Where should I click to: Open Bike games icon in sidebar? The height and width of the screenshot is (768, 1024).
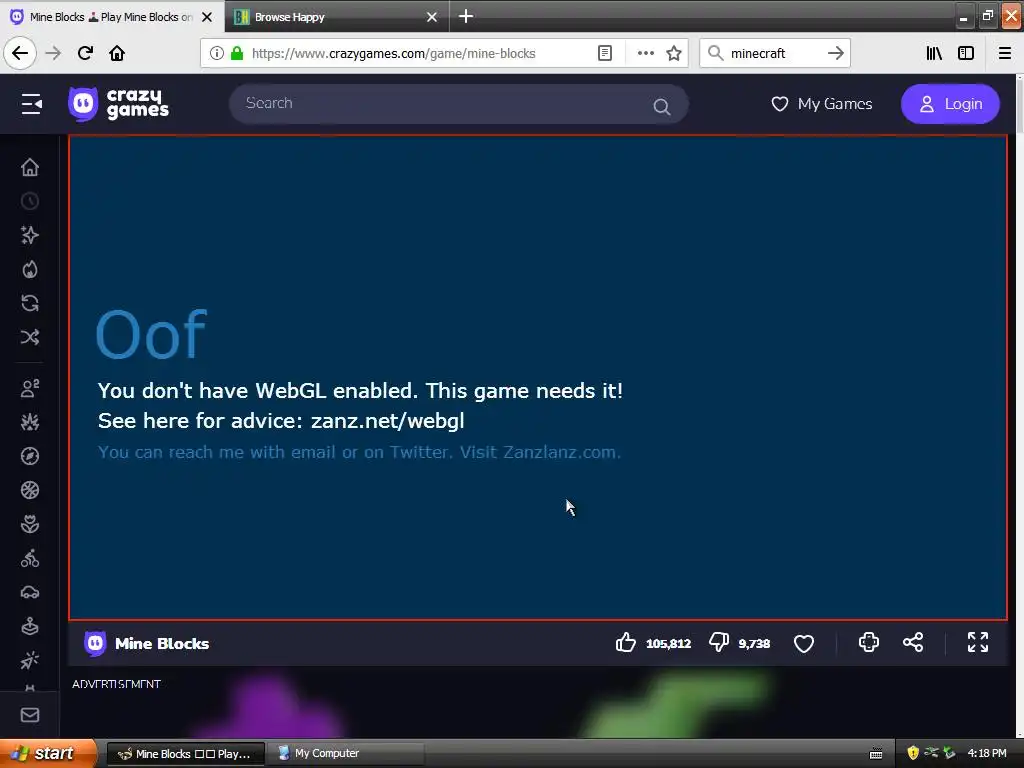tap(30, 558)
